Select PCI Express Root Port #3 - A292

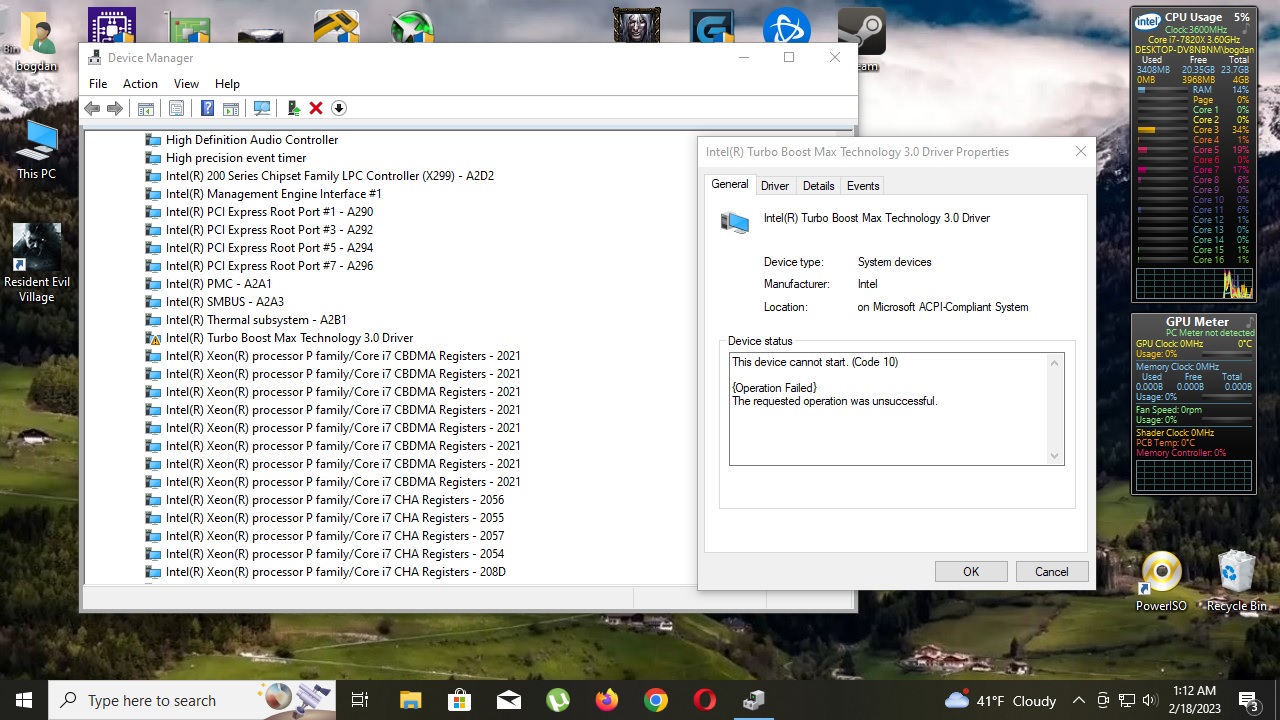click(269, 230)
